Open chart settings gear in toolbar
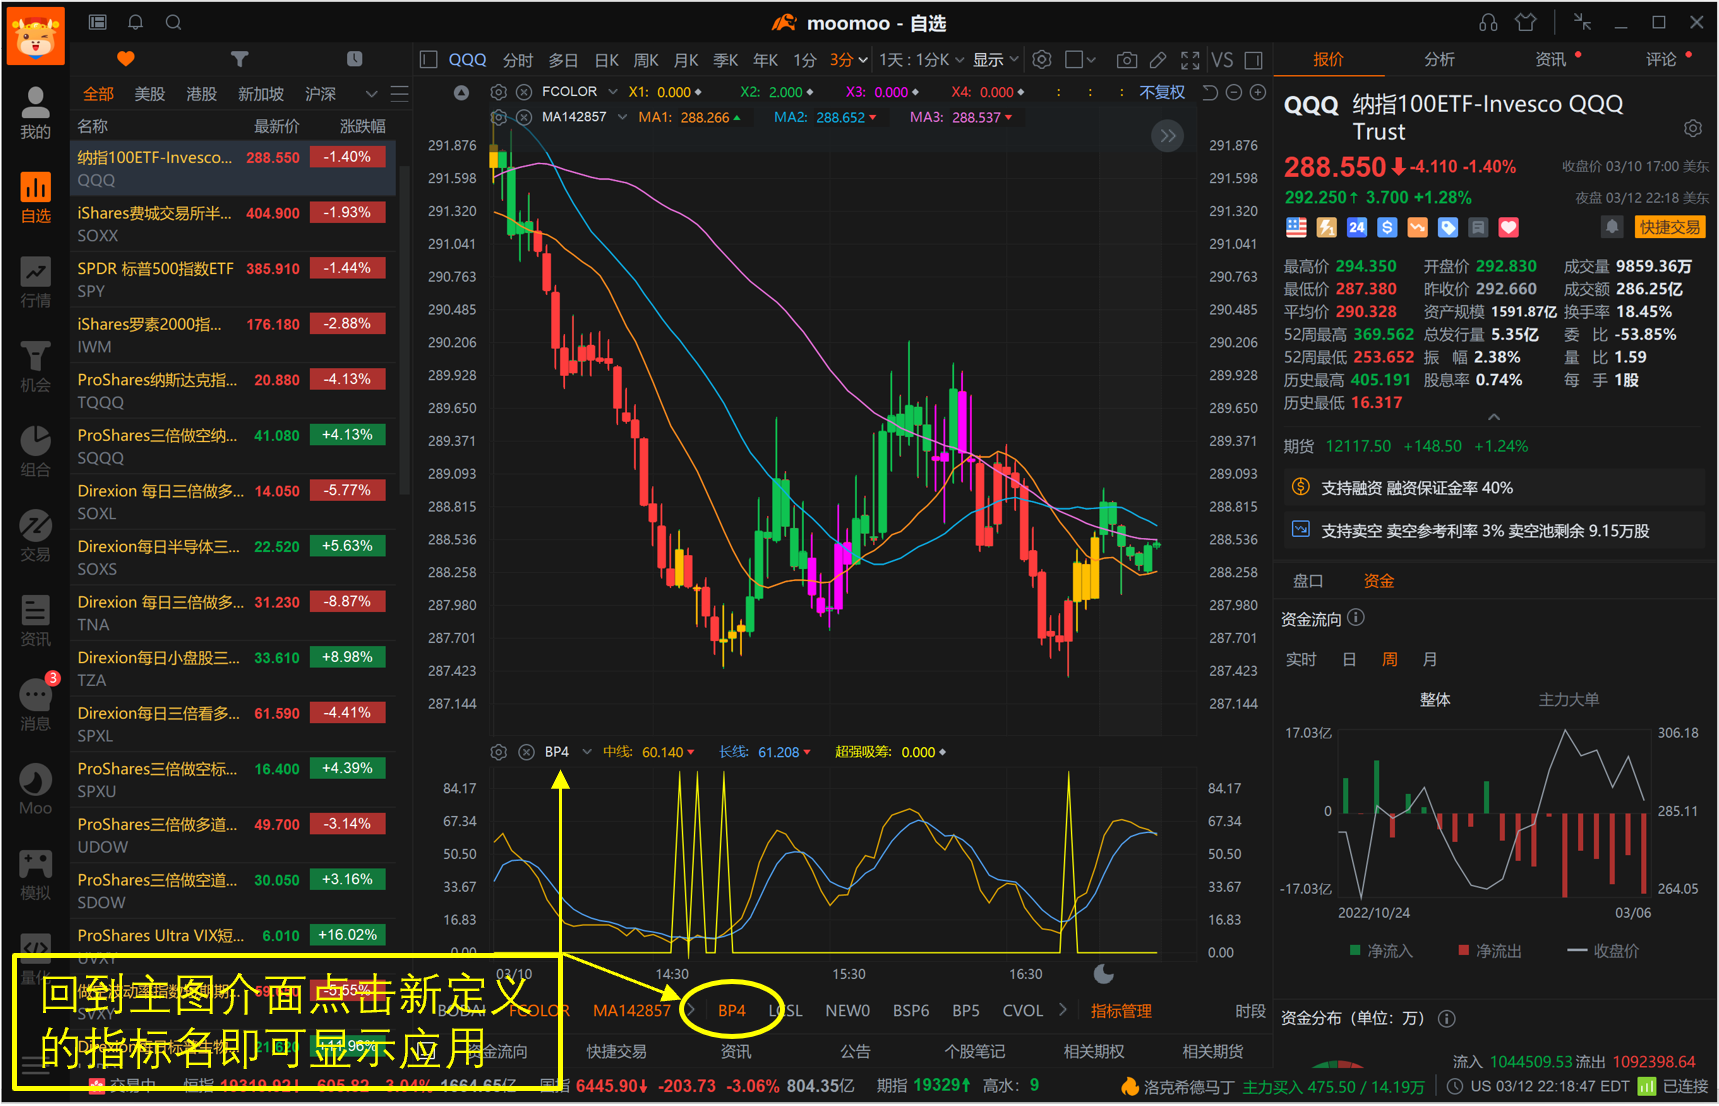 tap(1042, 60)
